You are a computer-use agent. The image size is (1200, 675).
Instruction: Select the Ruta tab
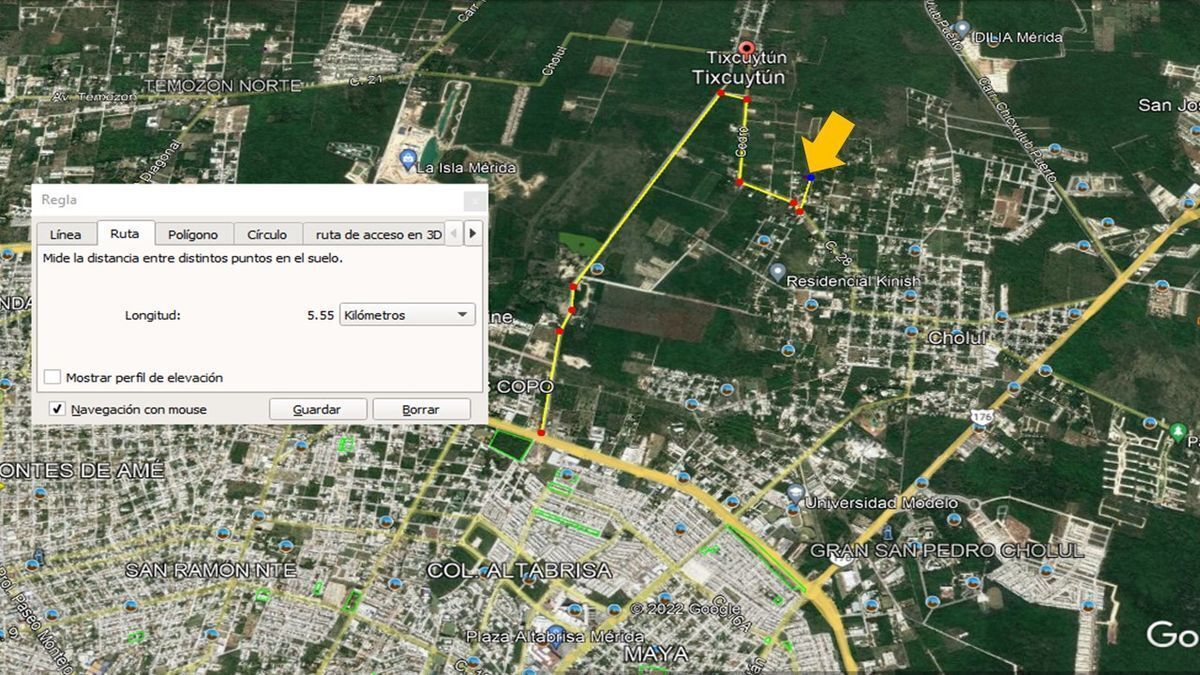pos(125,233)
